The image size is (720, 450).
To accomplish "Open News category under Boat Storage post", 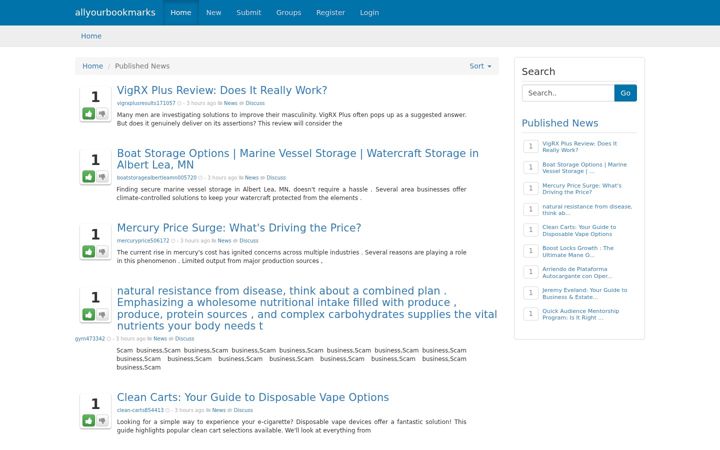I will [x=252, y=178].
